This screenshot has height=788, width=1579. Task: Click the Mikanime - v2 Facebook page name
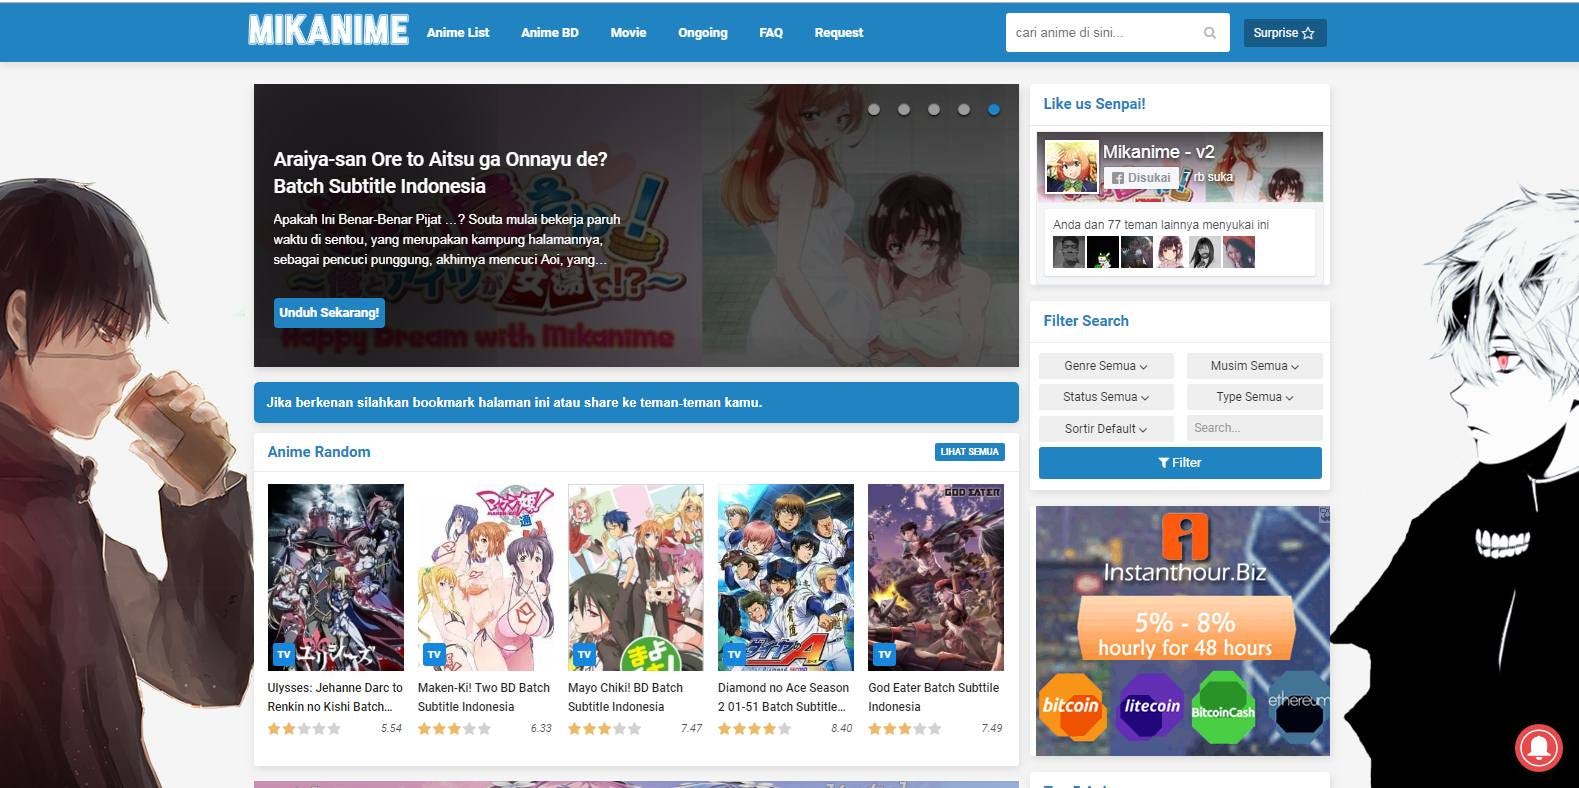tap(1158, 152)
